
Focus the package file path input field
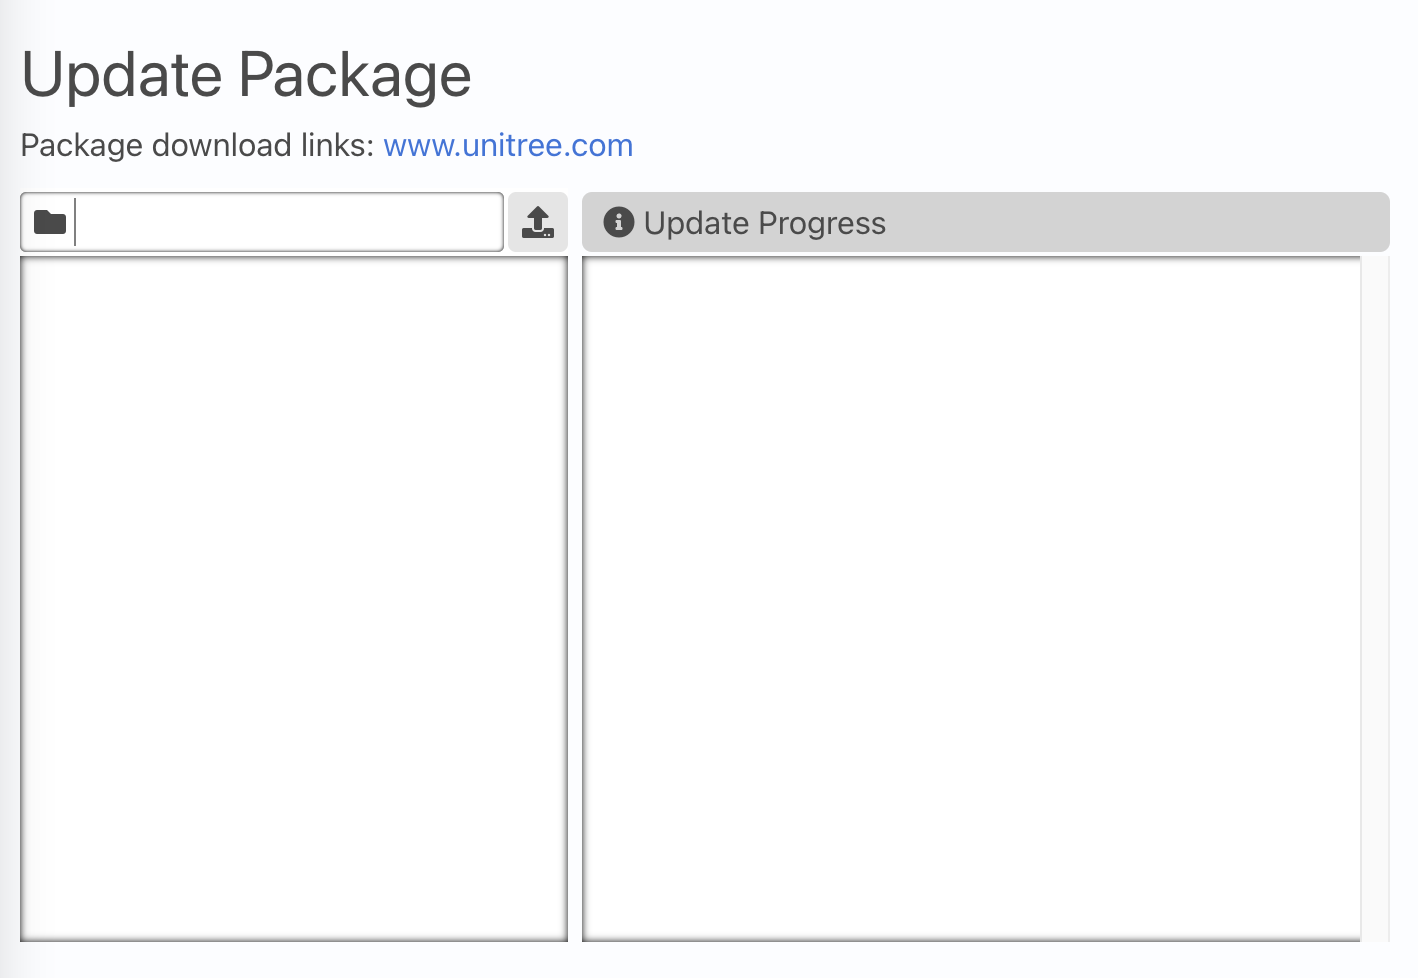click(288, 222)
